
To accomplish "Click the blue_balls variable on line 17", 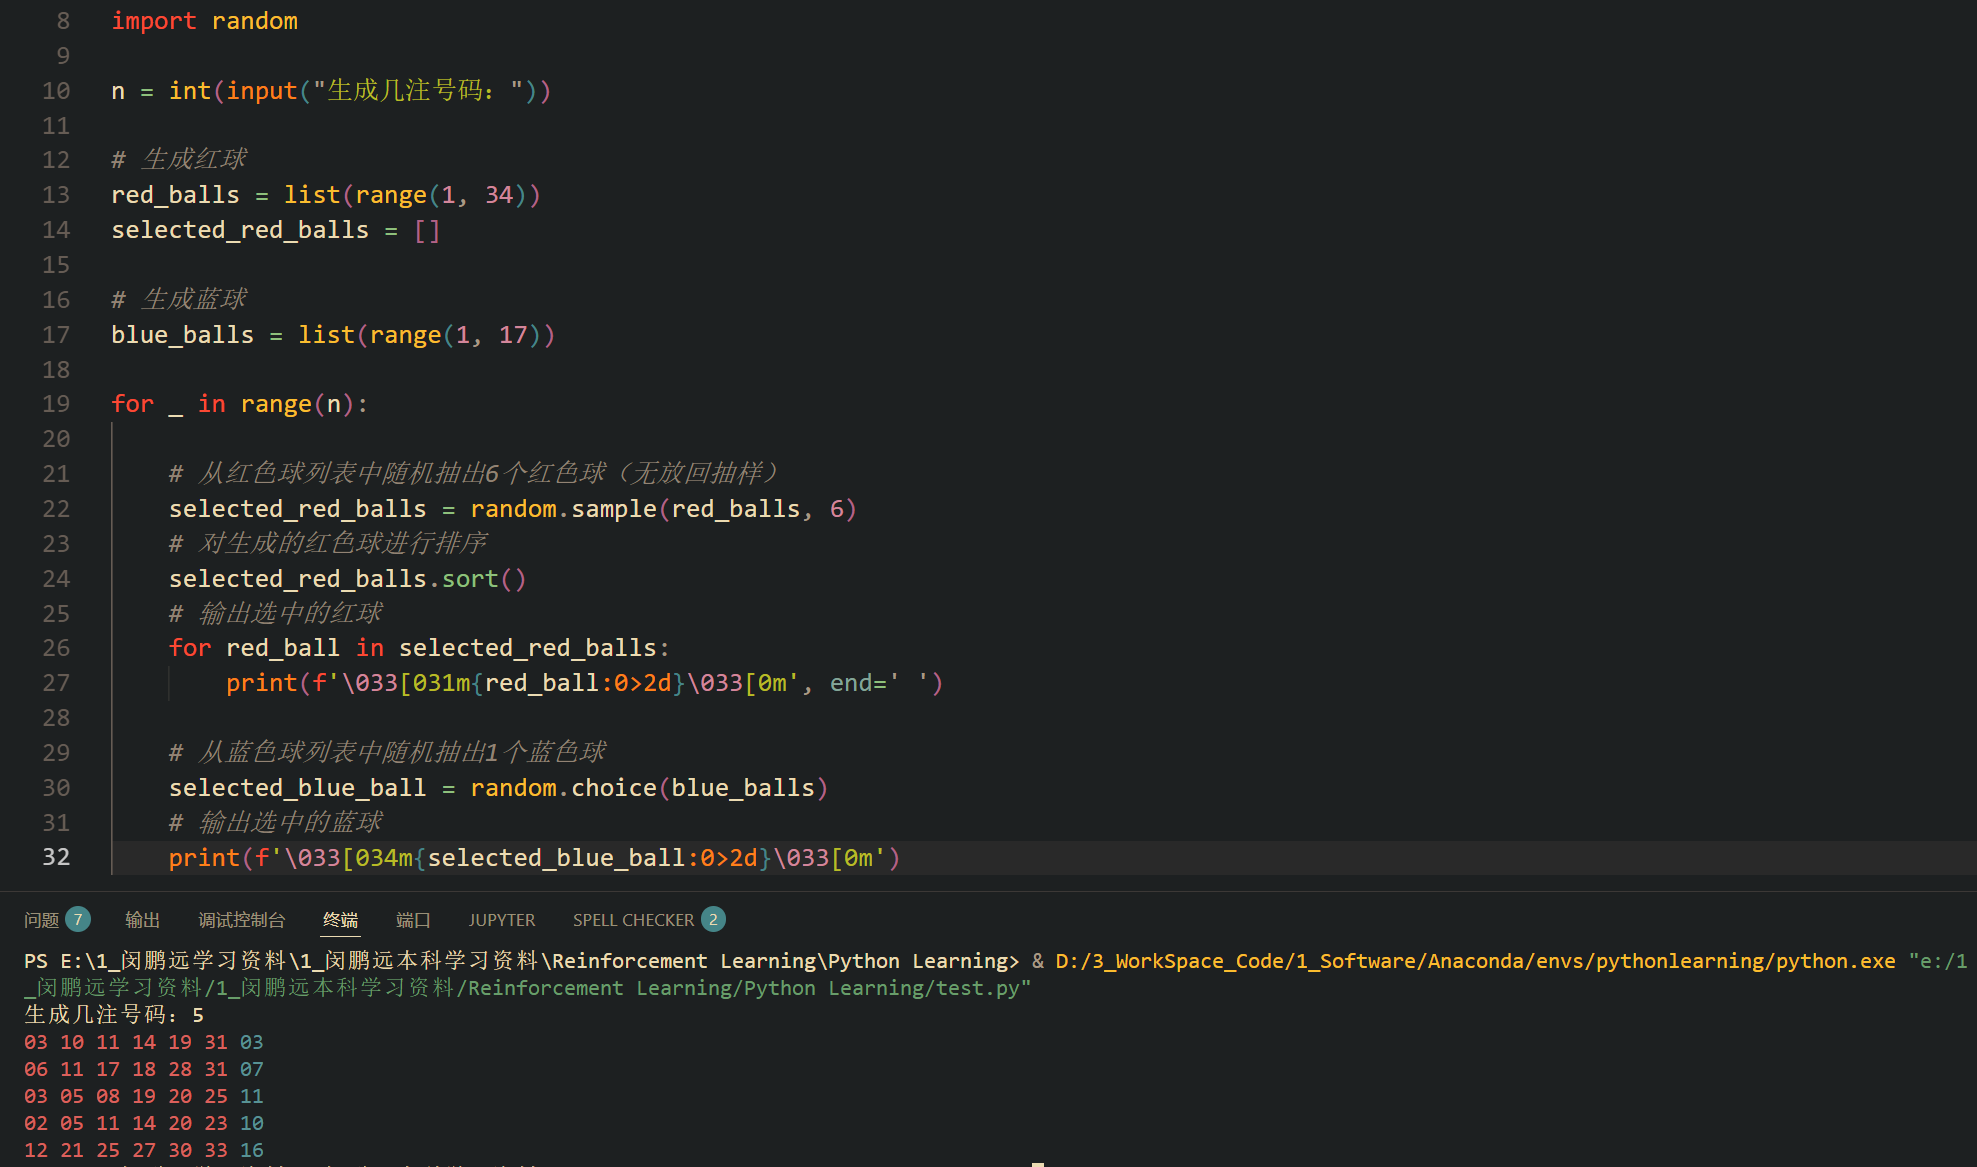I will point(182,335).
